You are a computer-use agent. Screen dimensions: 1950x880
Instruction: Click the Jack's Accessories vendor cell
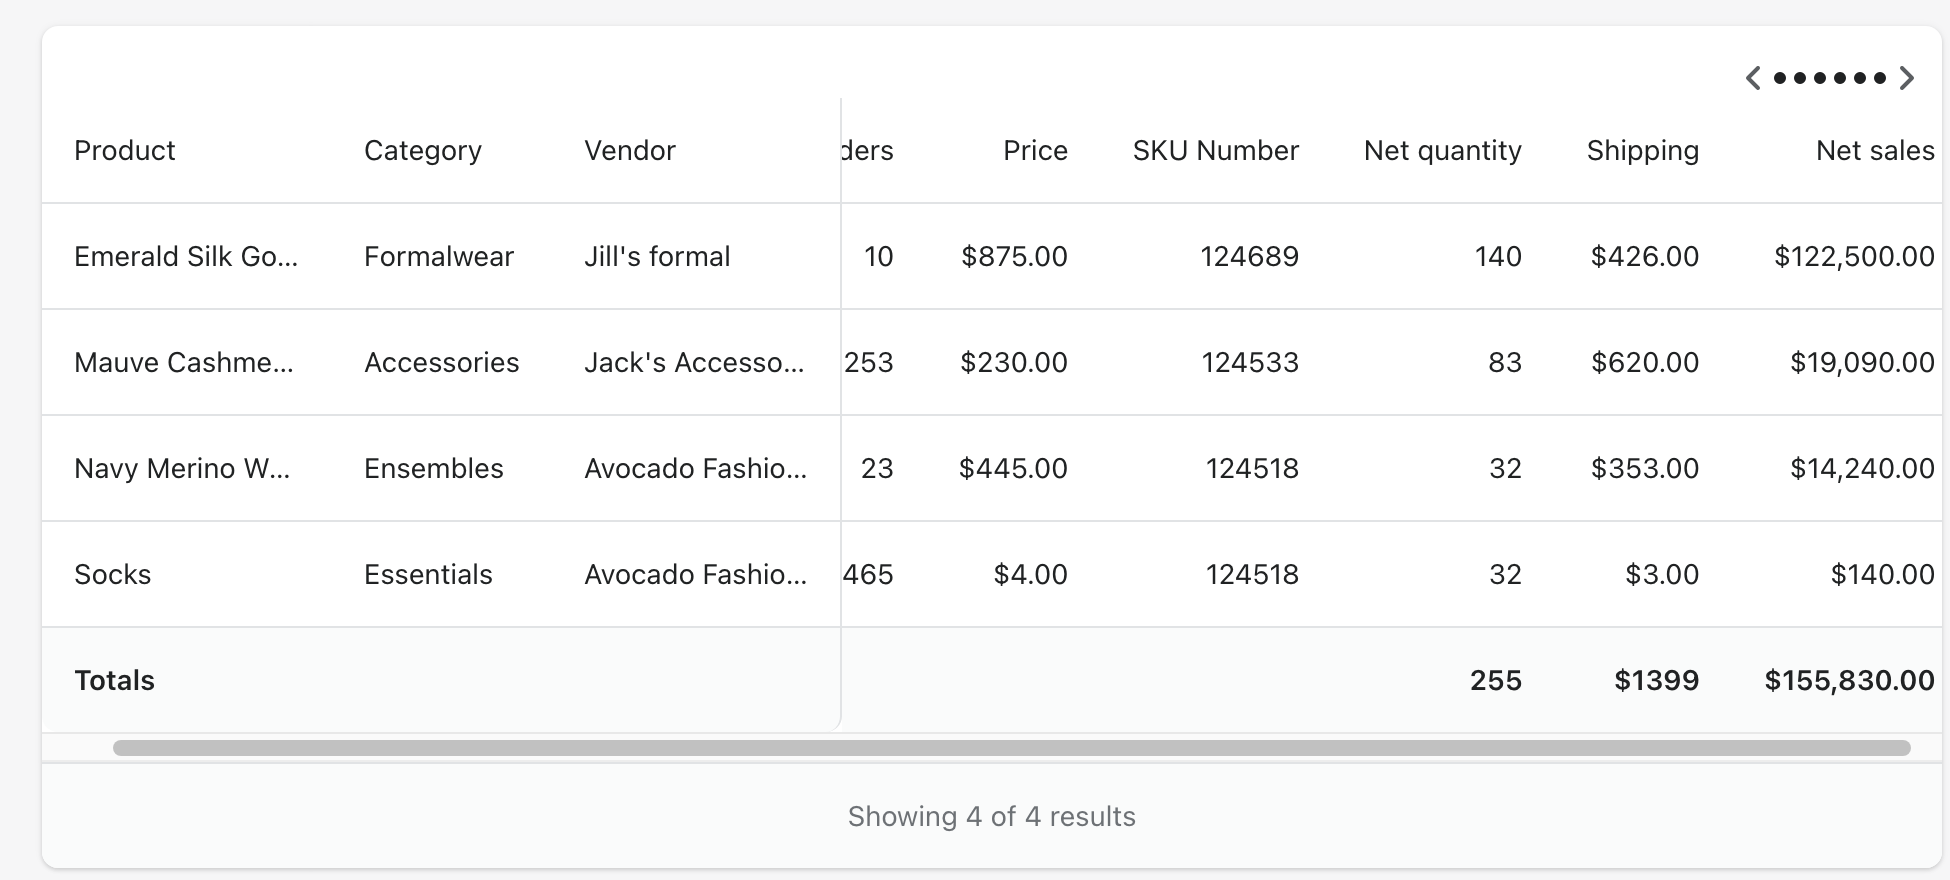point(694,363)
